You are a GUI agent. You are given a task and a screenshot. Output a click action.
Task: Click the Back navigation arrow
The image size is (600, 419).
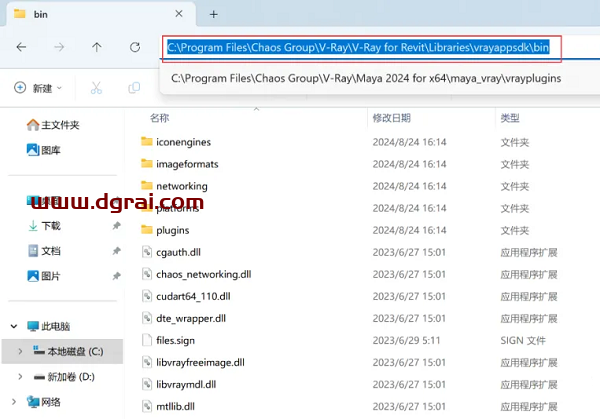click(22, 47)
